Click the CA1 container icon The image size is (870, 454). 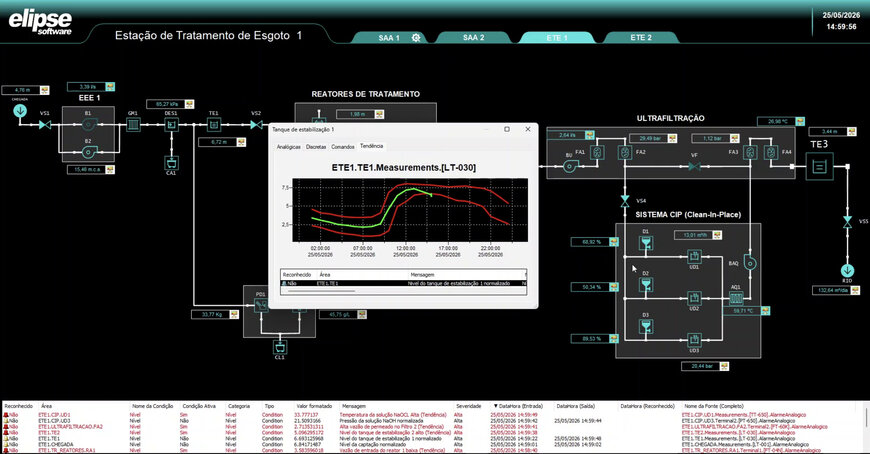[171, 163]
